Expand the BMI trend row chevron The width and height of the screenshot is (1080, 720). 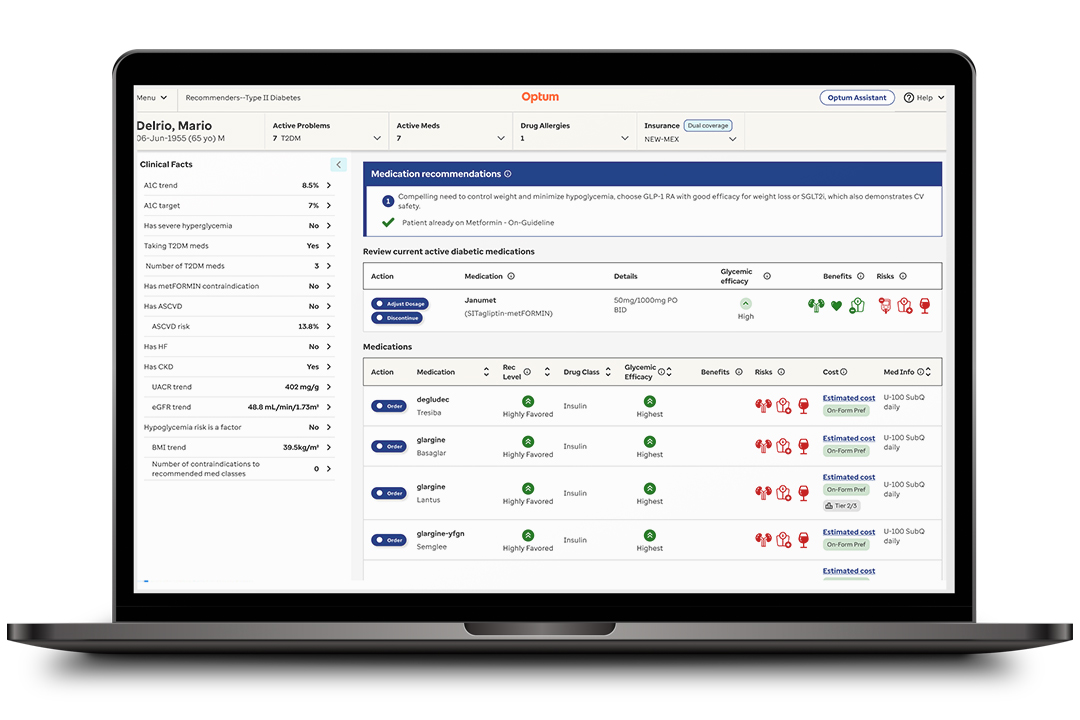(x=329, y=448)
